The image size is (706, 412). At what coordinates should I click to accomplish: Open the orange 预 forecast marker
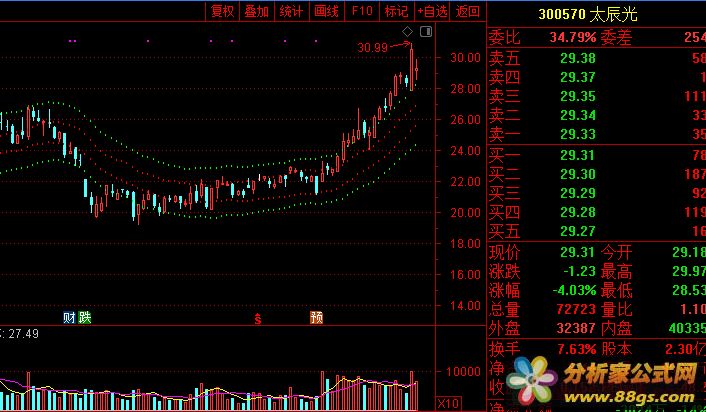tap(317, 318)
